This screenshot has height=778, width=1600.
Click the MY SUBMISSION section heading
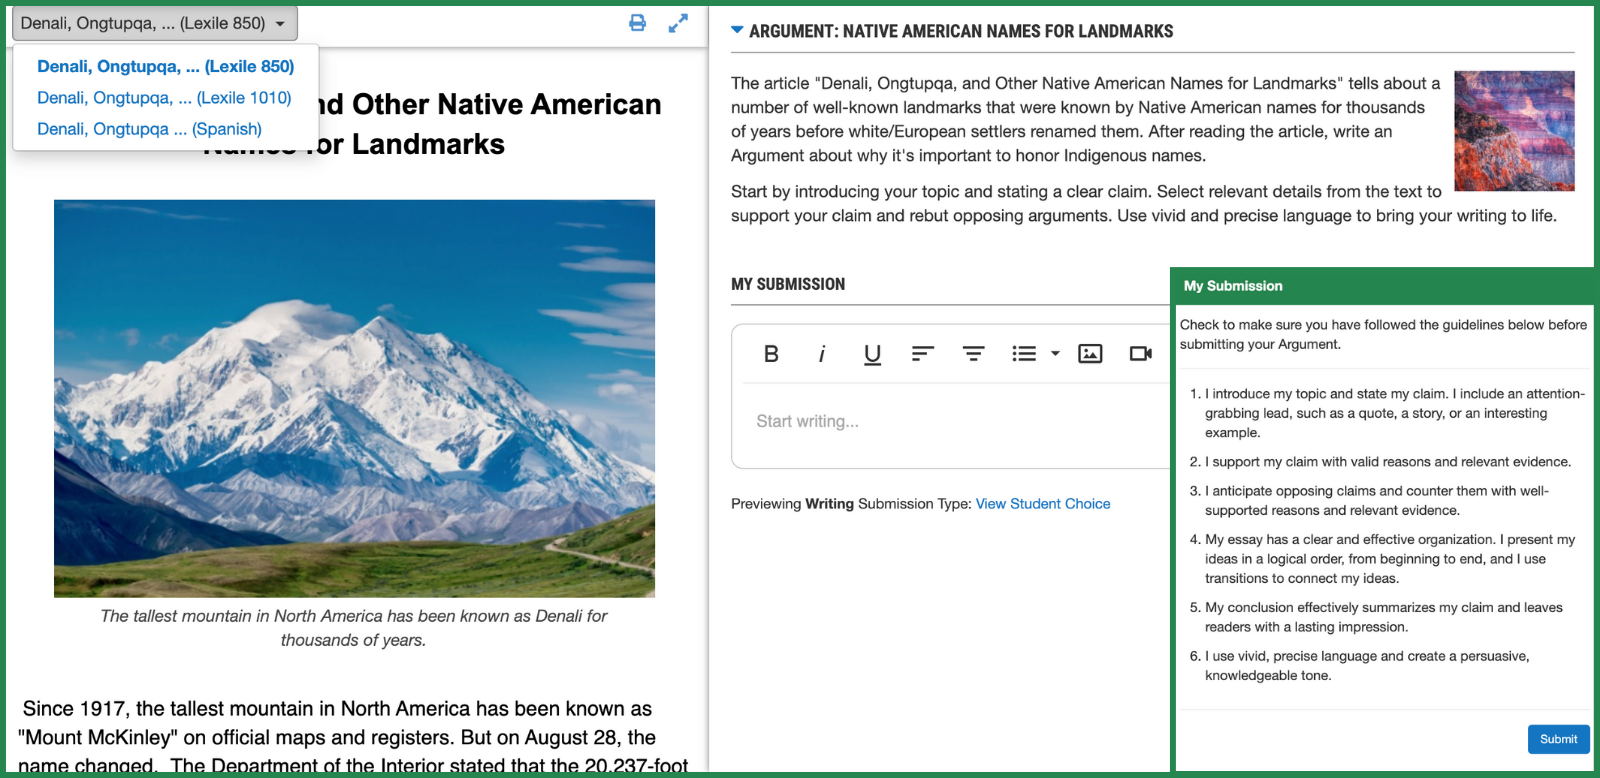coord(788,284)
